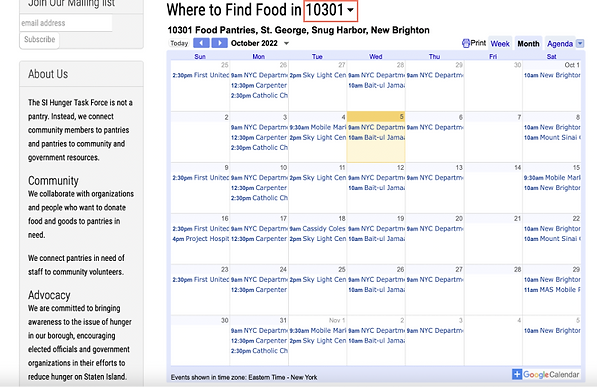Viewport: 597px width, 387px height.
Task: Open 9am NYC Departm event on Oct 20
Action: [435, 229]
